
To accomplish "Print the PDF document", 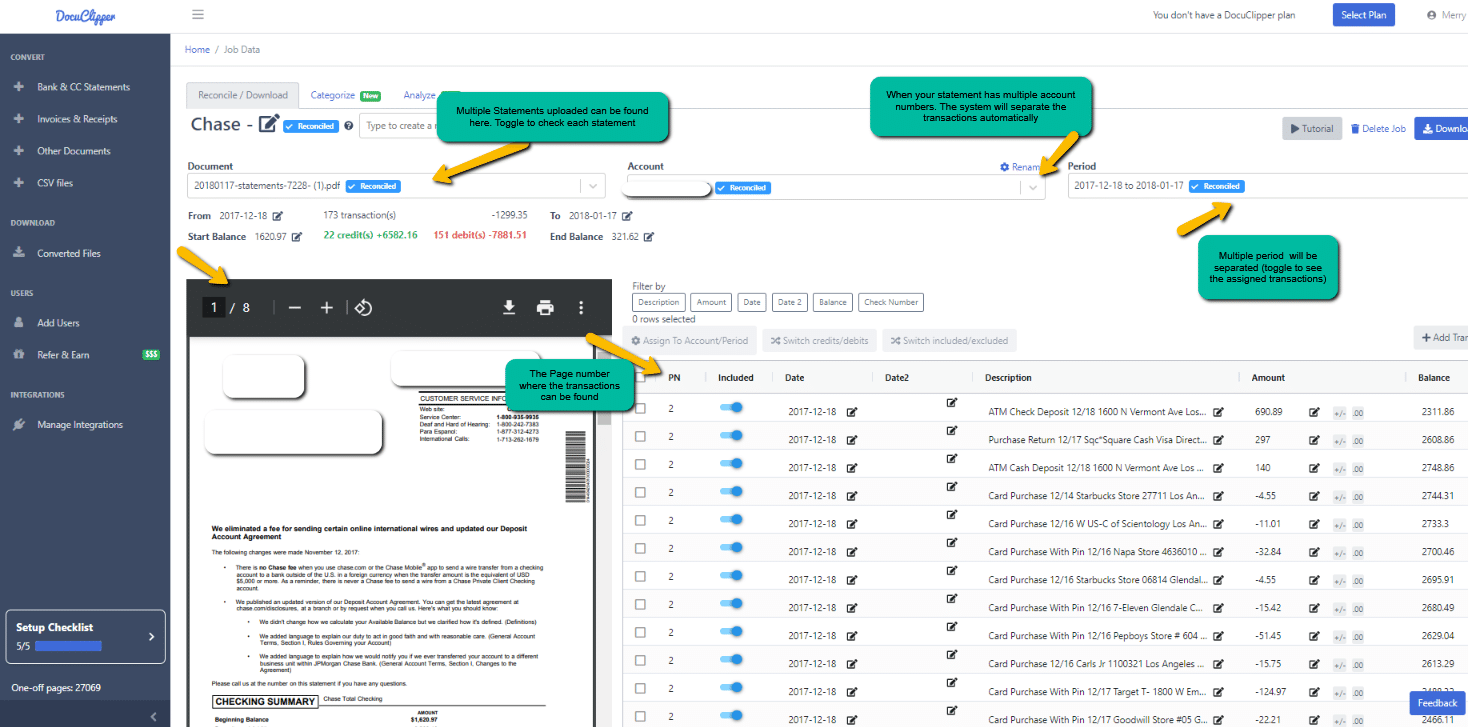I will pyautogui.click(x=545, y=308).
